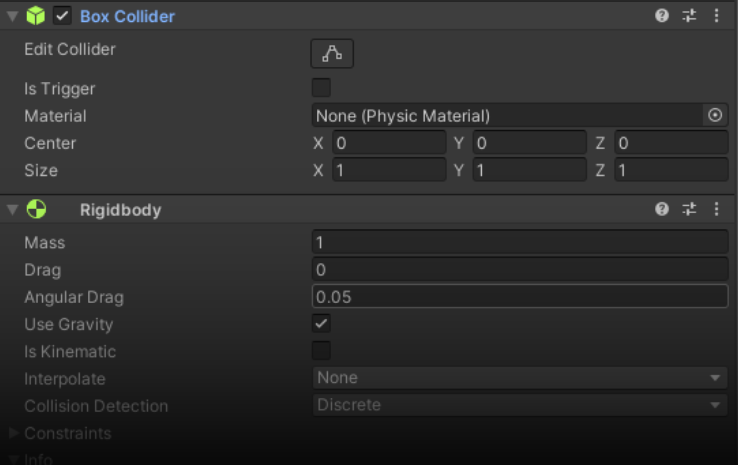Viewport: 738px width, 465px height.
Task: Click the Angular Drag input field
Action: [x=520, y=297]
